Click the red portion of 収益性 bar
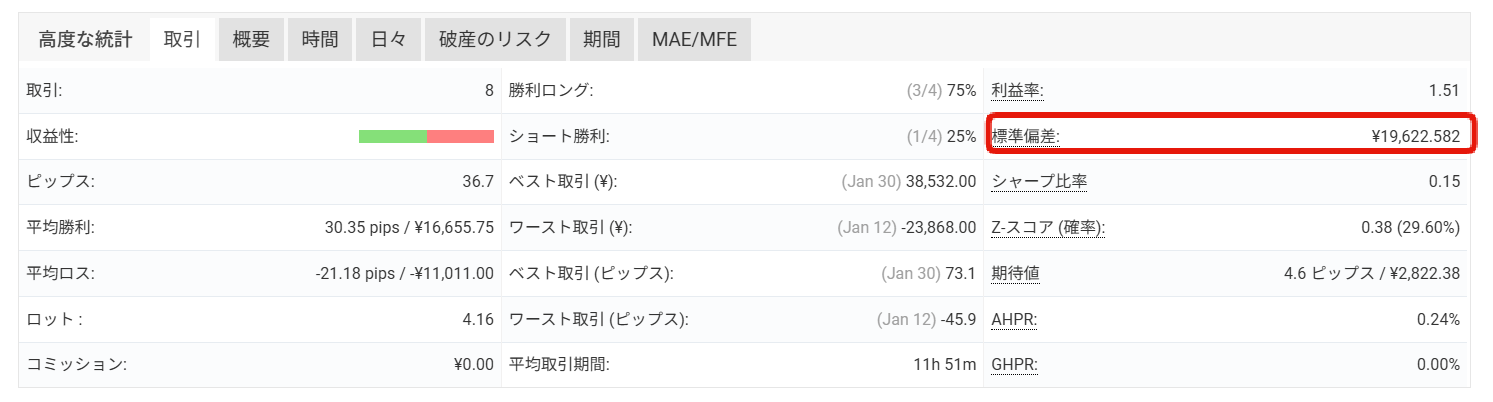The image size is (1493, 402). click(x=460, y=137)
